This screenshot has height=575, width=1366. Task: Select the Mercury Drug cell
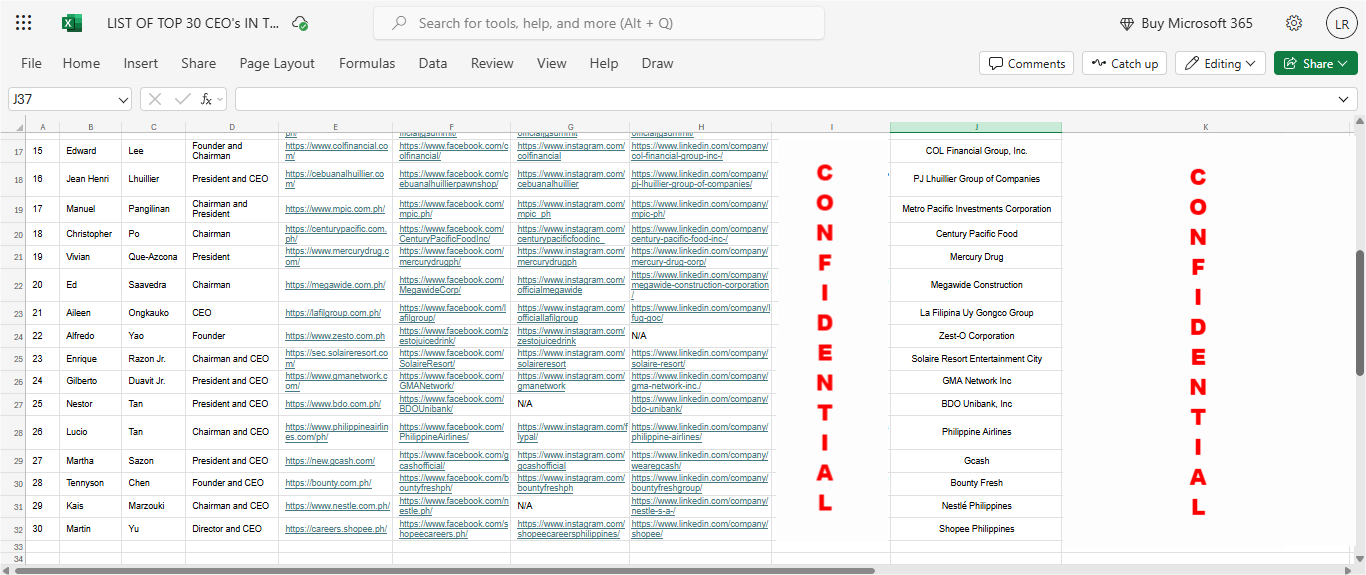tap(976, 257)
